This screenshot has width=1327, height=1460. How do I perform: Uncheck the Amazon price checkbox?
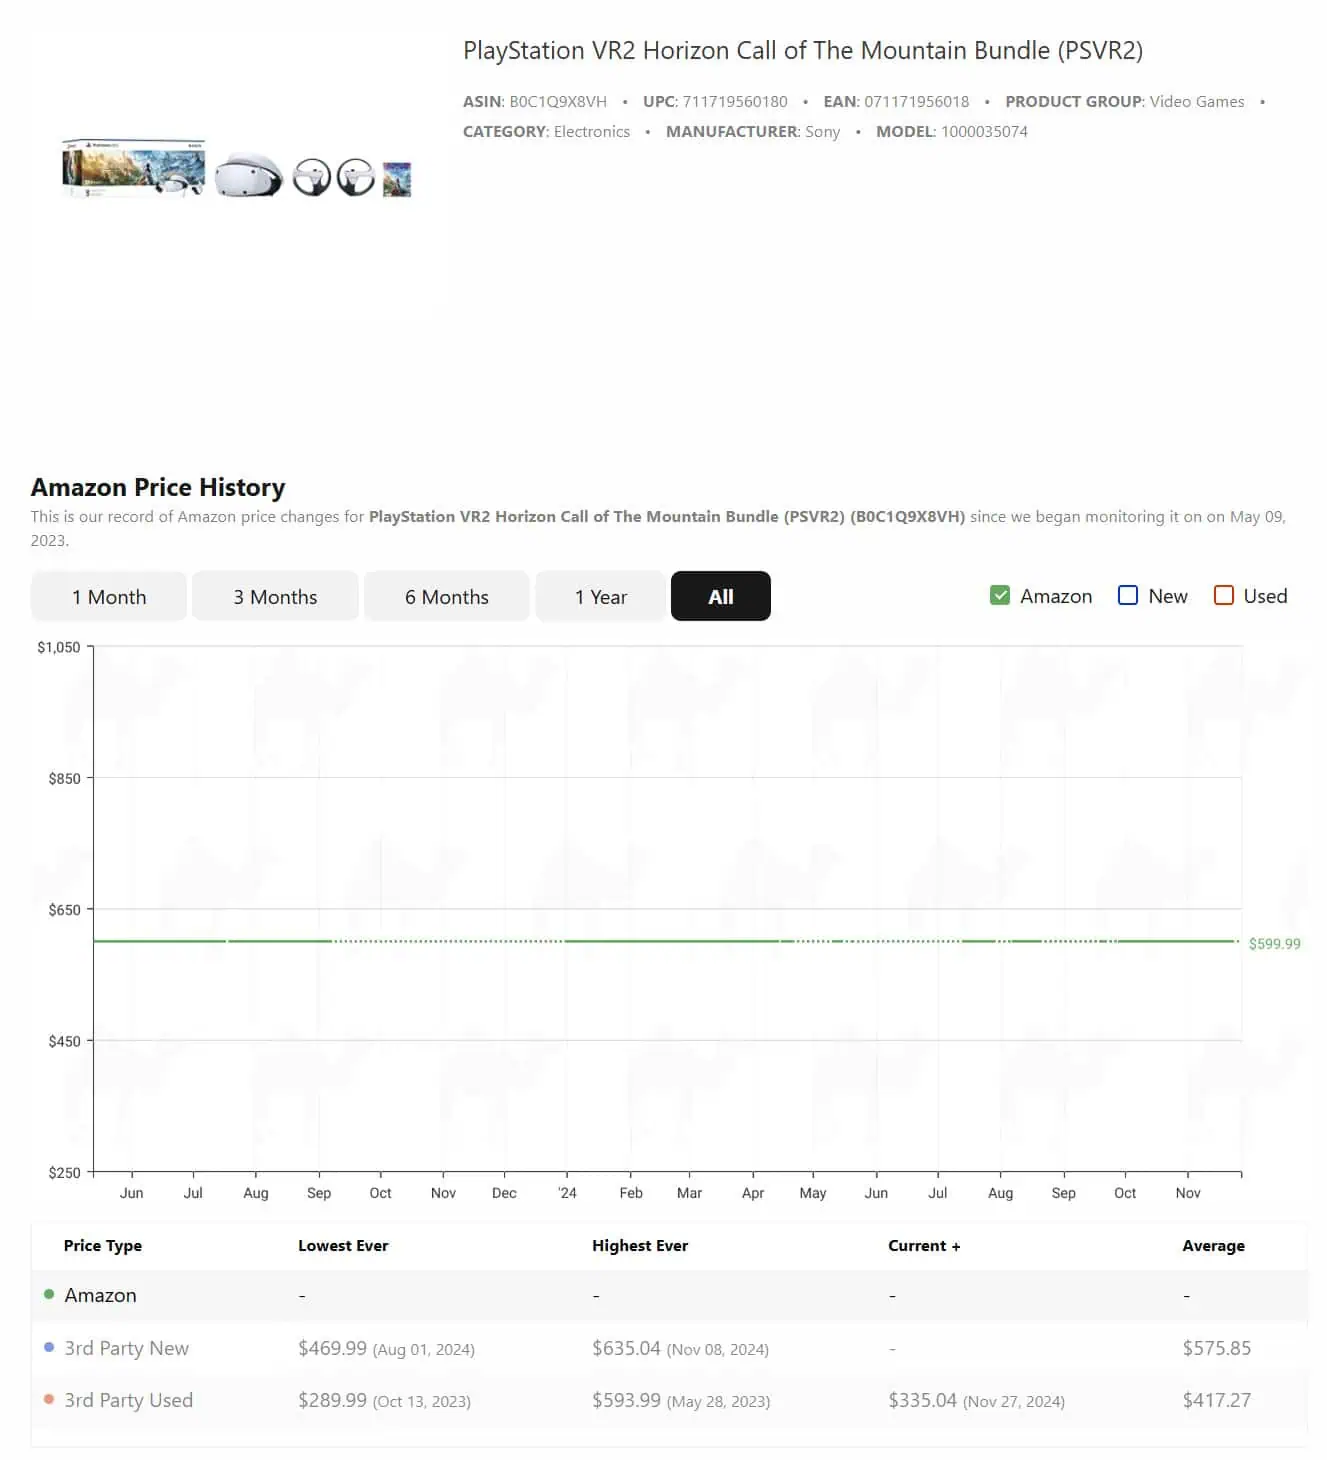click(999, 596)
